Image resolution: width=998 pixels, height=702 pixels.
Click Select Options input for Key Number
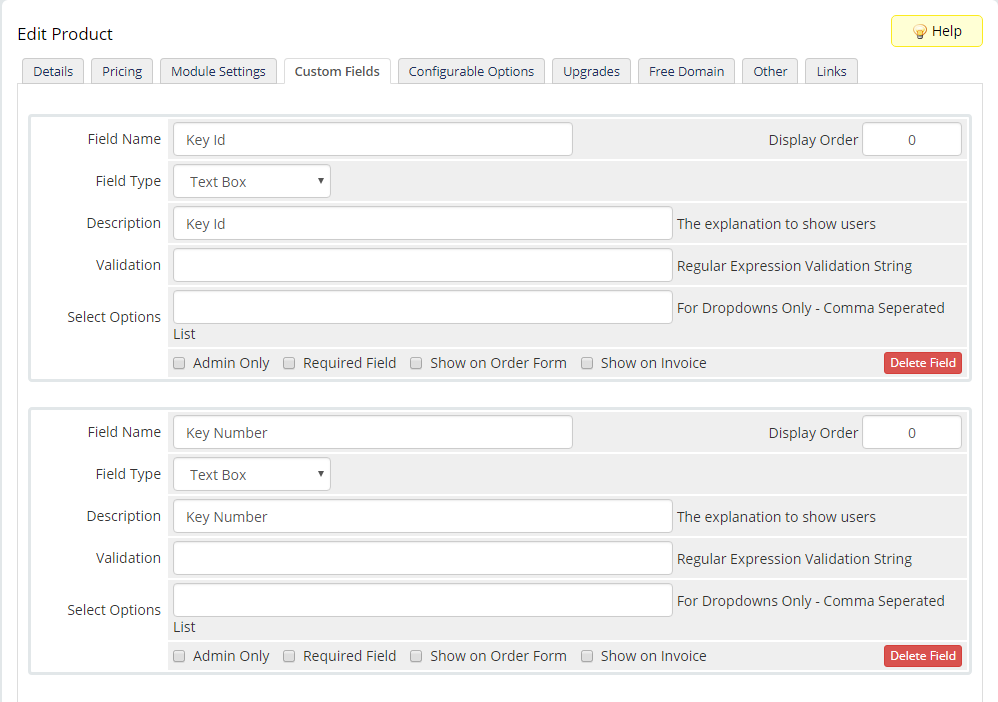[422, 600]
